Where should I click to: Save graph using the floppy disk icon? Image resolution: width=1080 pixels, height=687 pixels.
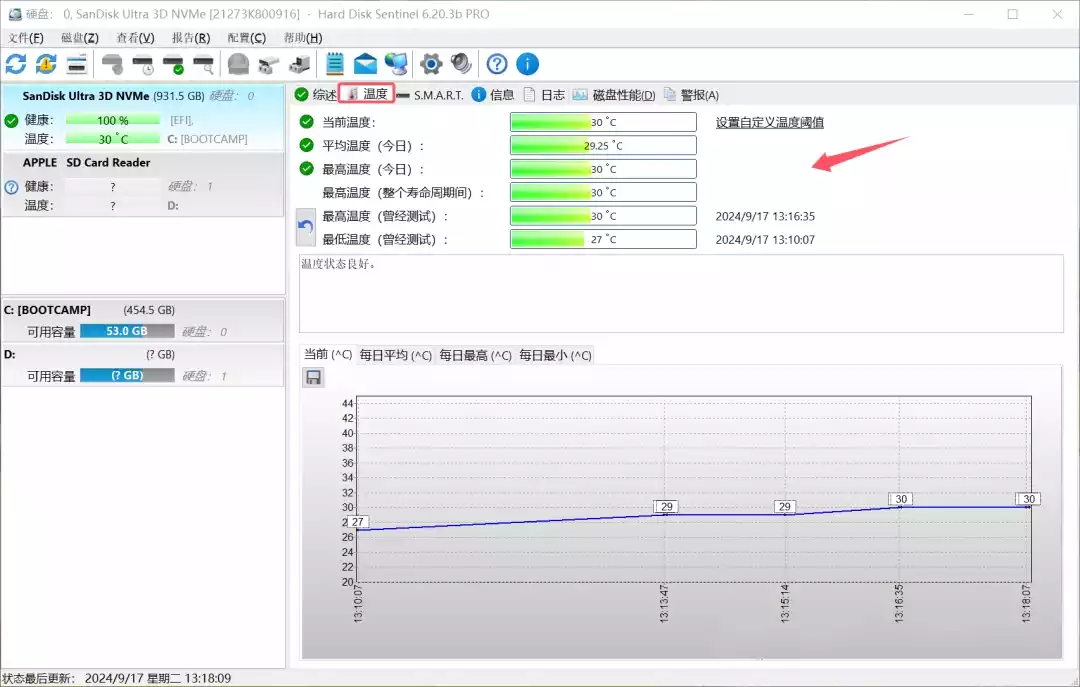pos(313,377)
